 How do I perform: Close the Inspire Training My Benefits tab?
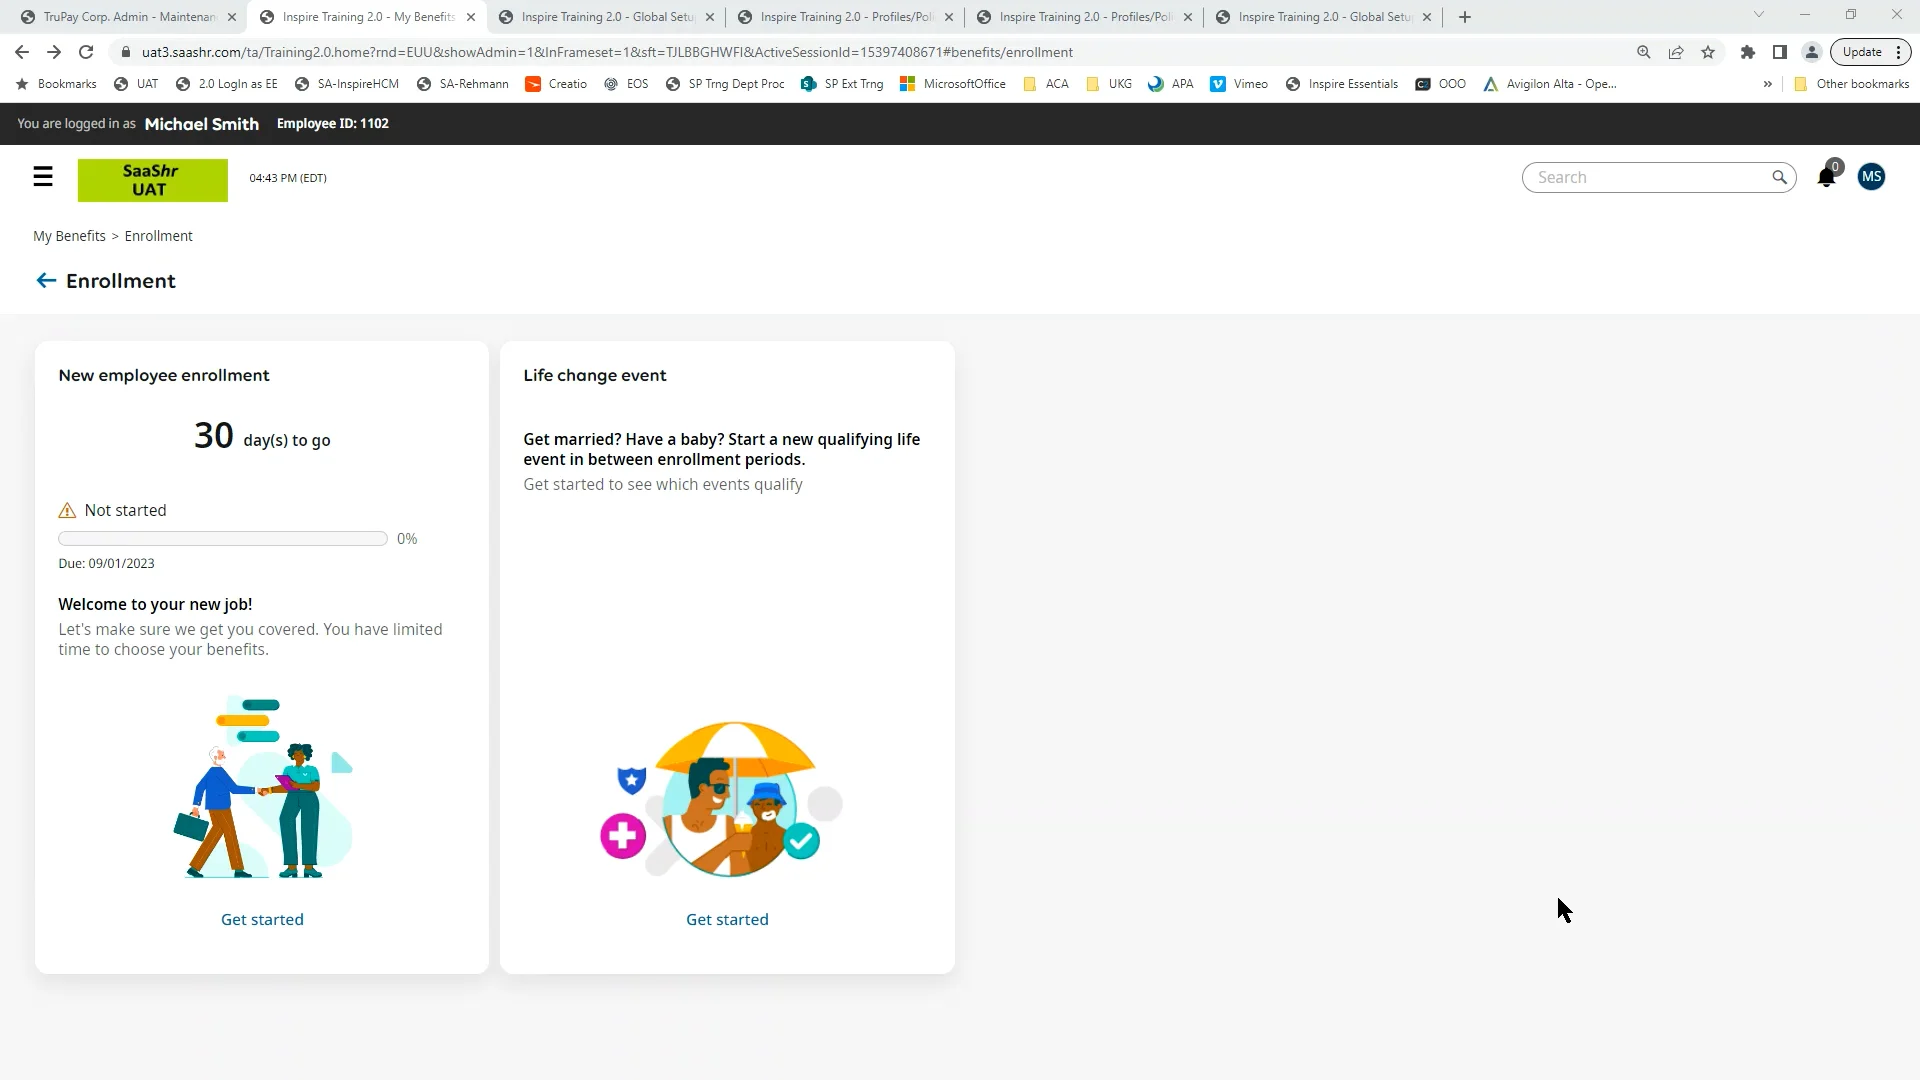[471, 17]
